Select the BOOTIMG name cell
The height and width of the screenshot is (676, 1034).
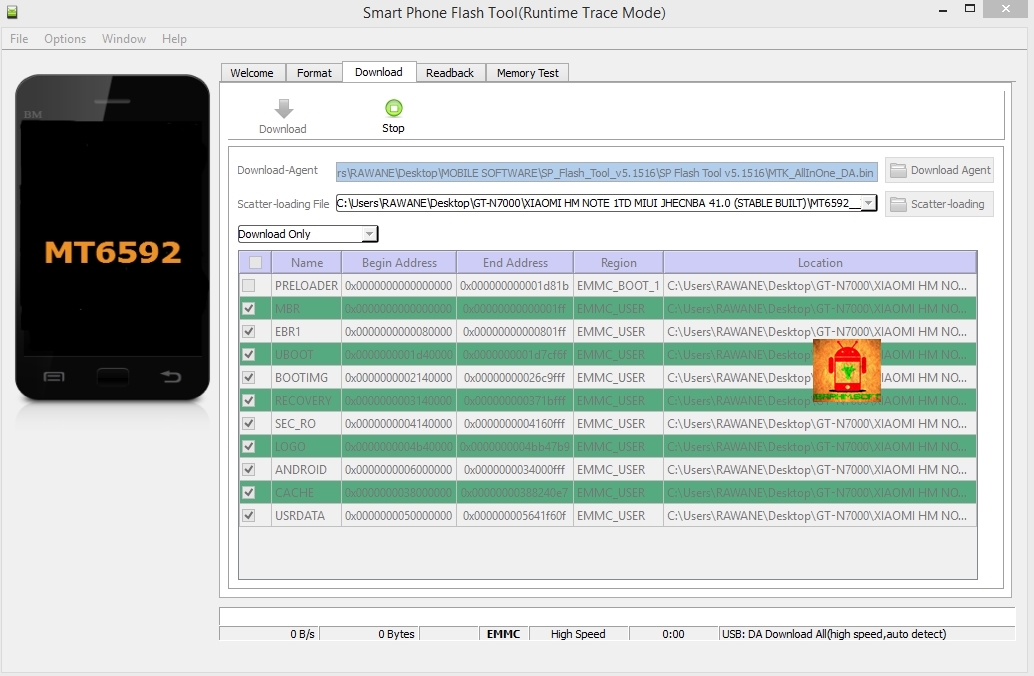point(307,378)
